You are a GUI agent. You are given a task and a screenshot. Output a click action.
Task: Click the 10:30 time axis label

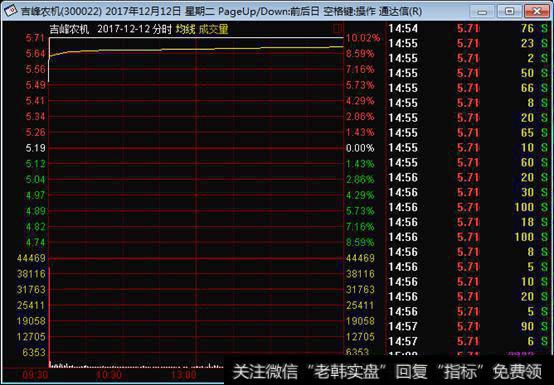109,374
